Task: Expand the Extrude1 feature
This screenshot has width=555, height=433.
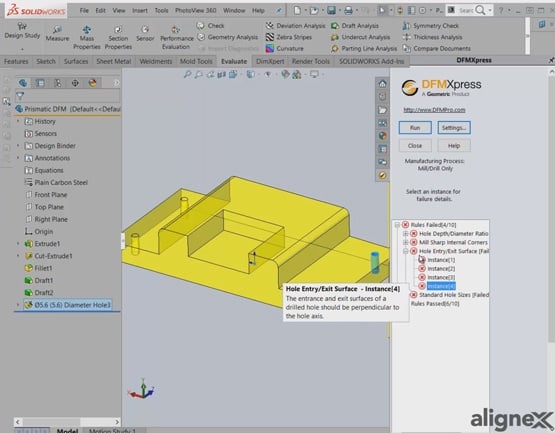Action: (x=18, y=244)
